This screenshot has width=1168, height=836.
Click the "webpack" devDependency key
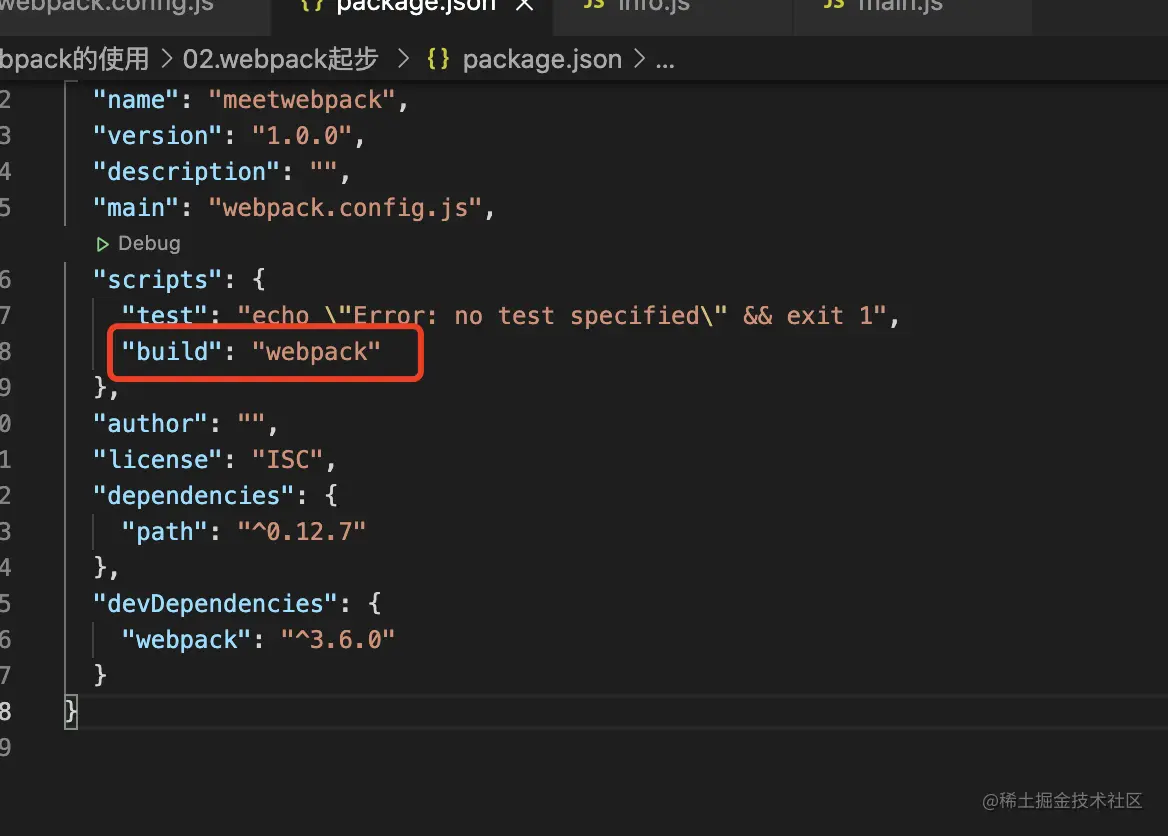[x=187, y=640]
